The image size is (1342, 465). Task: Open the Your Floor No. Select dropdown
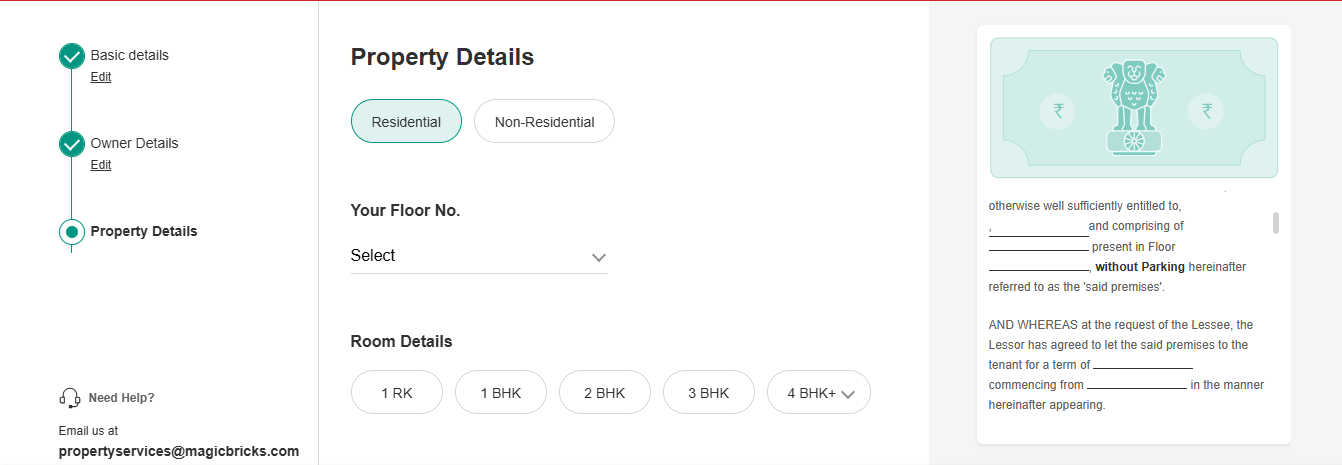tap(479, 256)
